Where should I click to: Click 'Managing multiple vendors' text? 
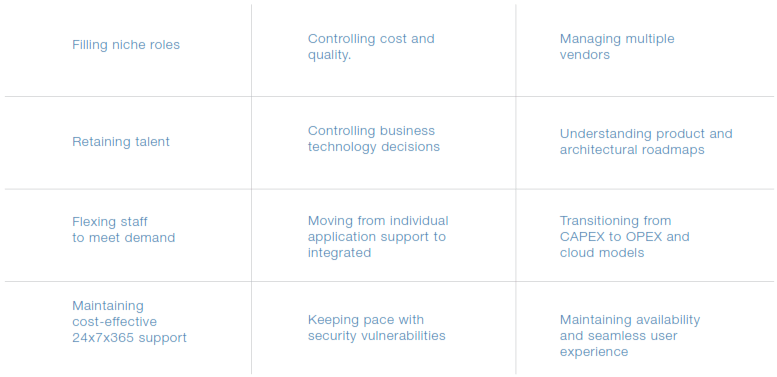(617, 47)
